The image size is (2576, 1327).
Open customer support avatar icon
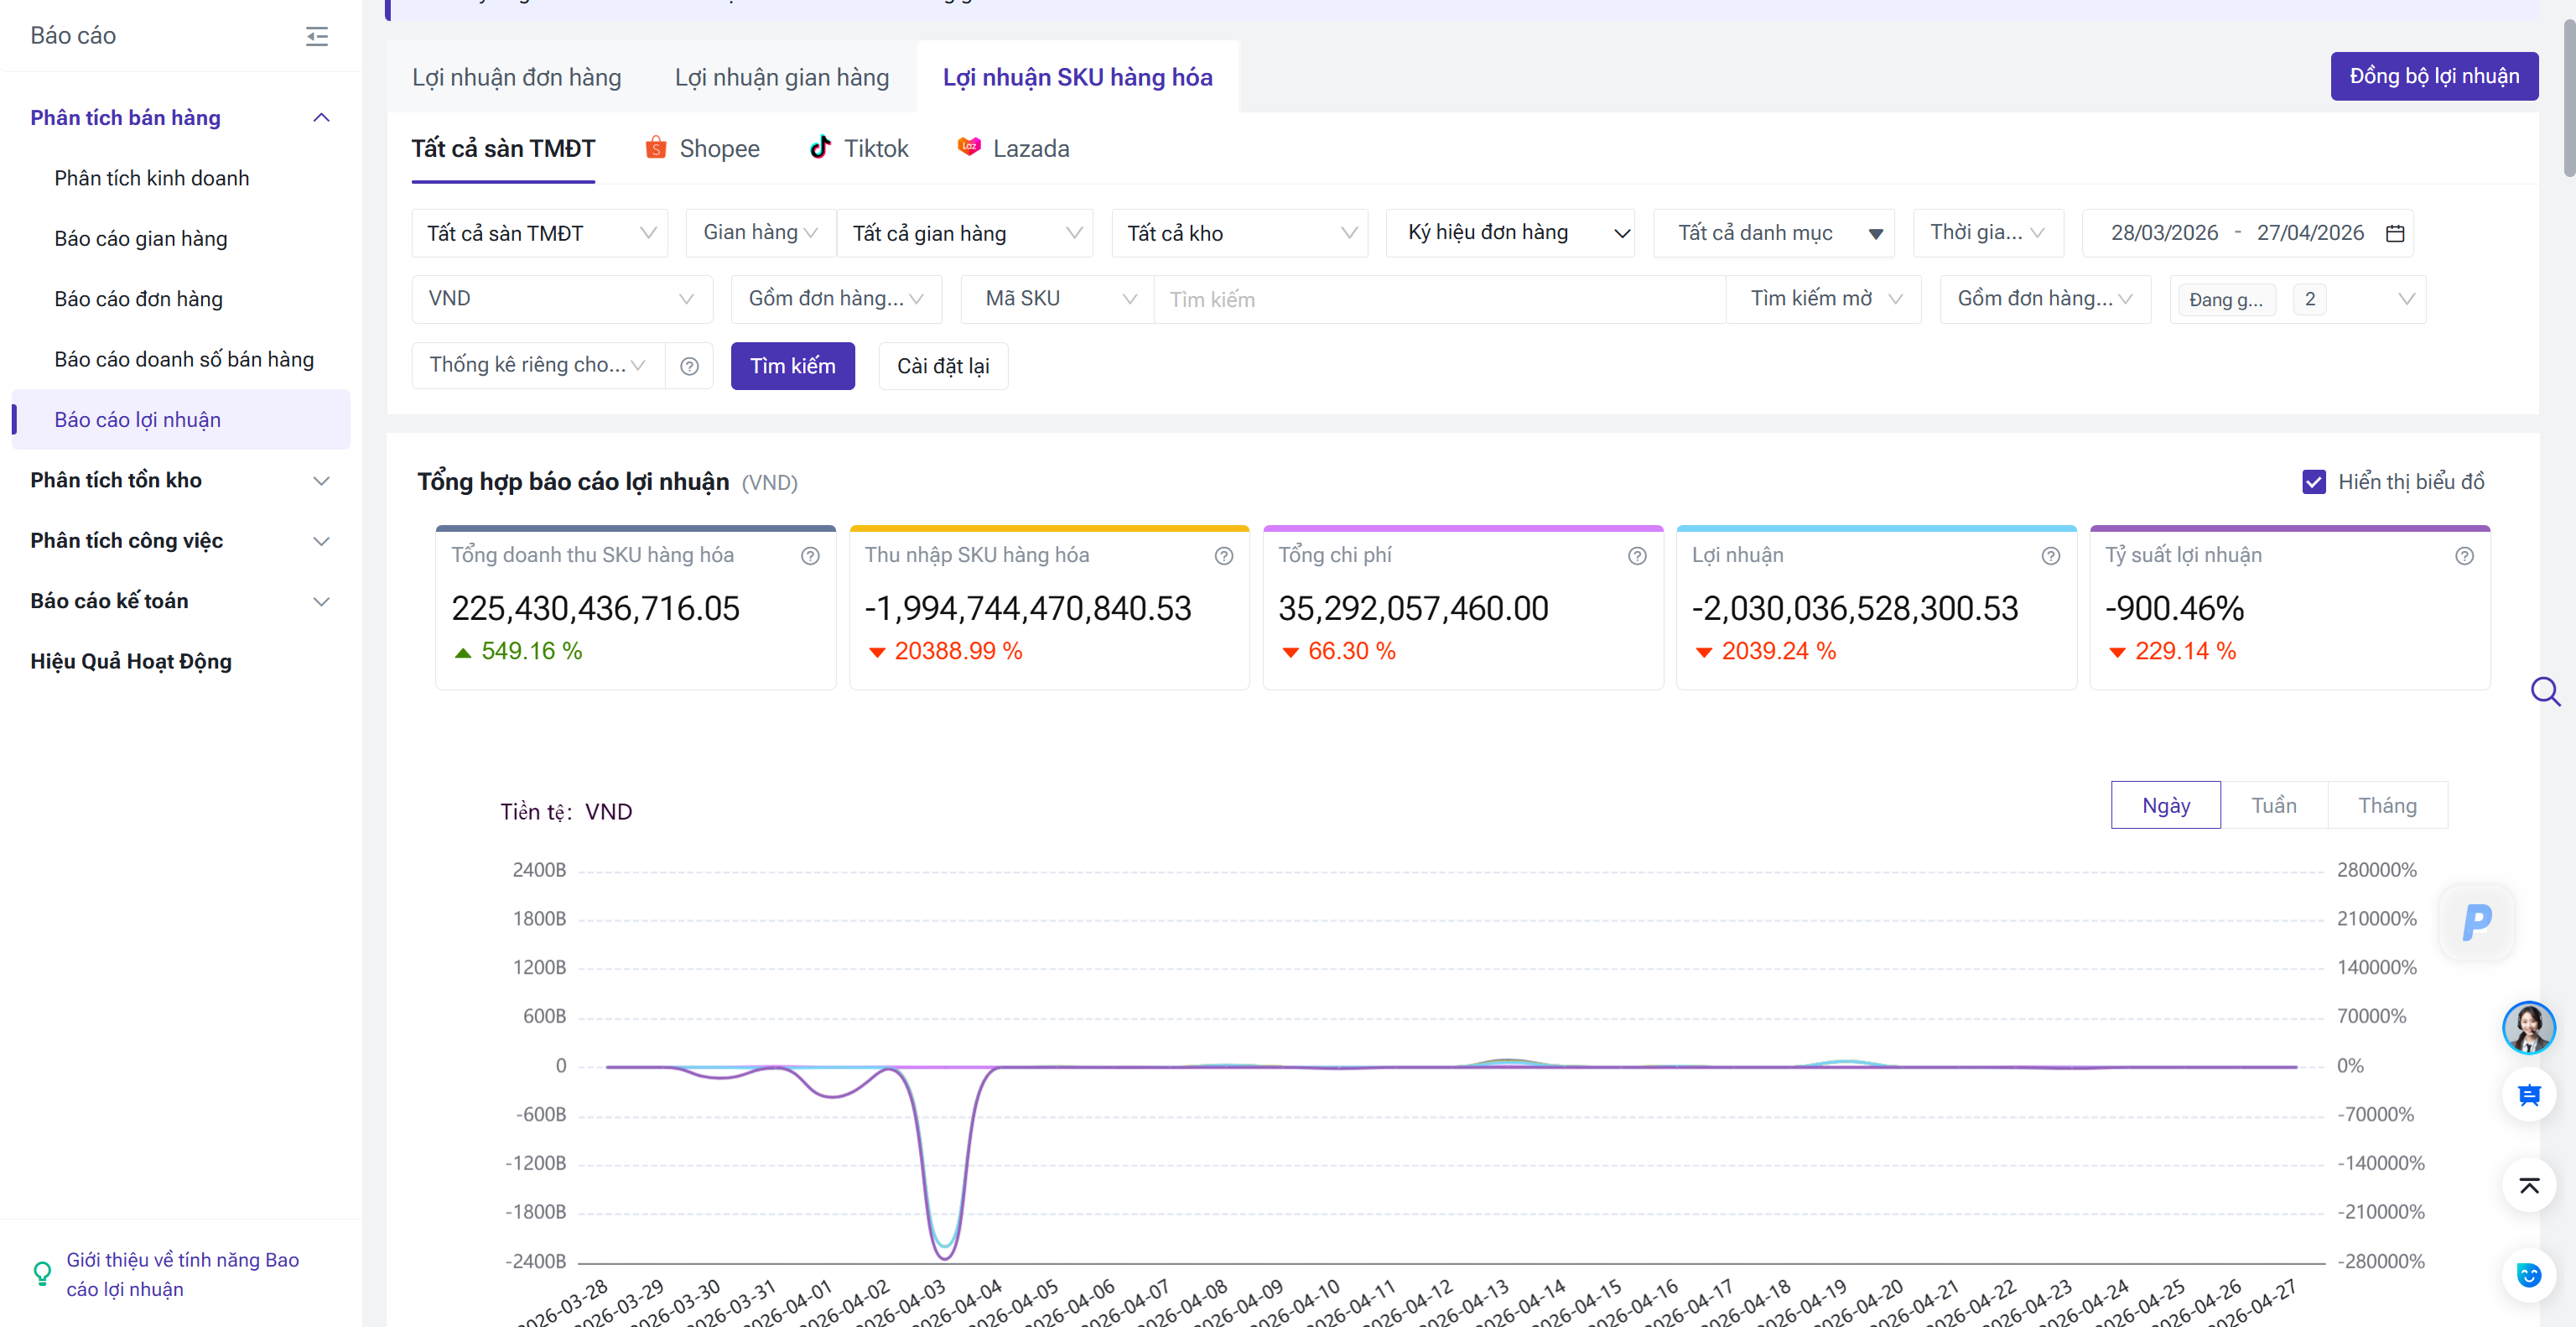pyautogui.click(x=2527, y=1027)
